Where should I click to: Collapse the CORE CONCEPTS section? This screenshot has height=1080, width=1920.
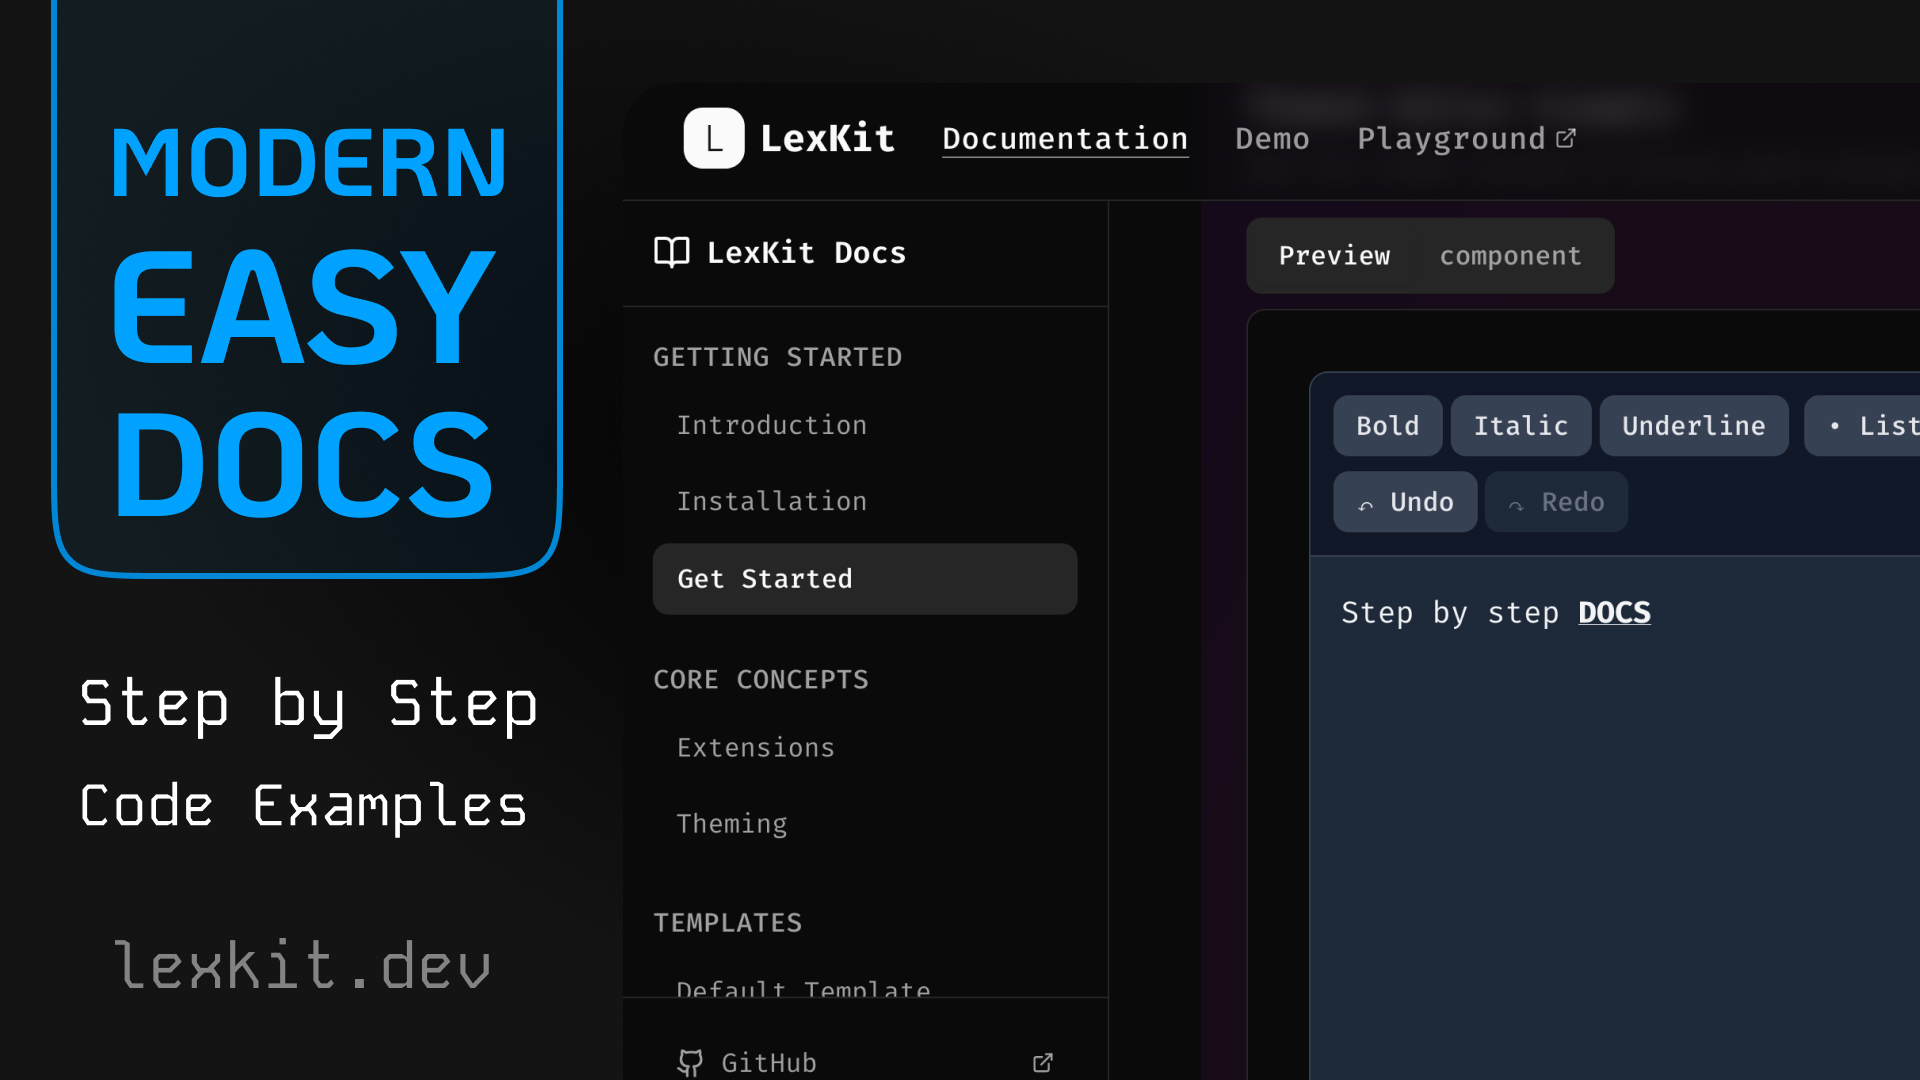[x=761, y=679]
